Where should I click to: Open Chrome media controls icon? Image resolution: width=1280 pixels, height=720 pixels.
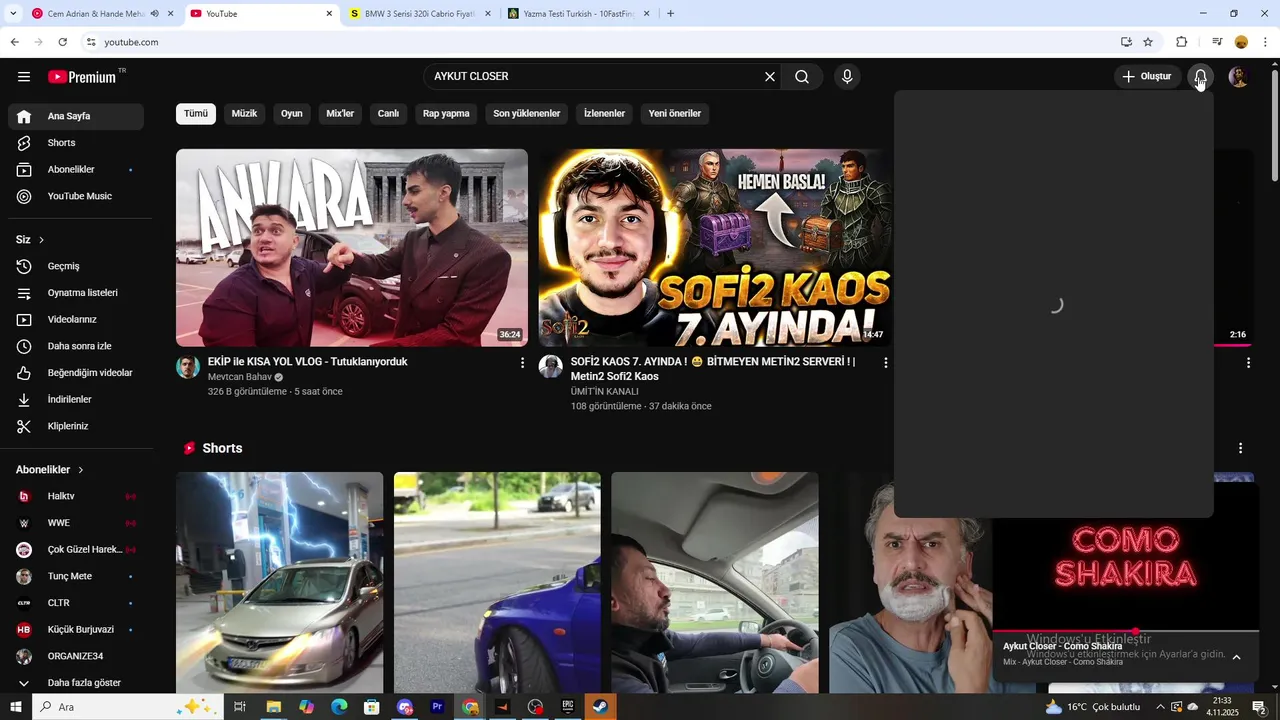[1217, 42]
